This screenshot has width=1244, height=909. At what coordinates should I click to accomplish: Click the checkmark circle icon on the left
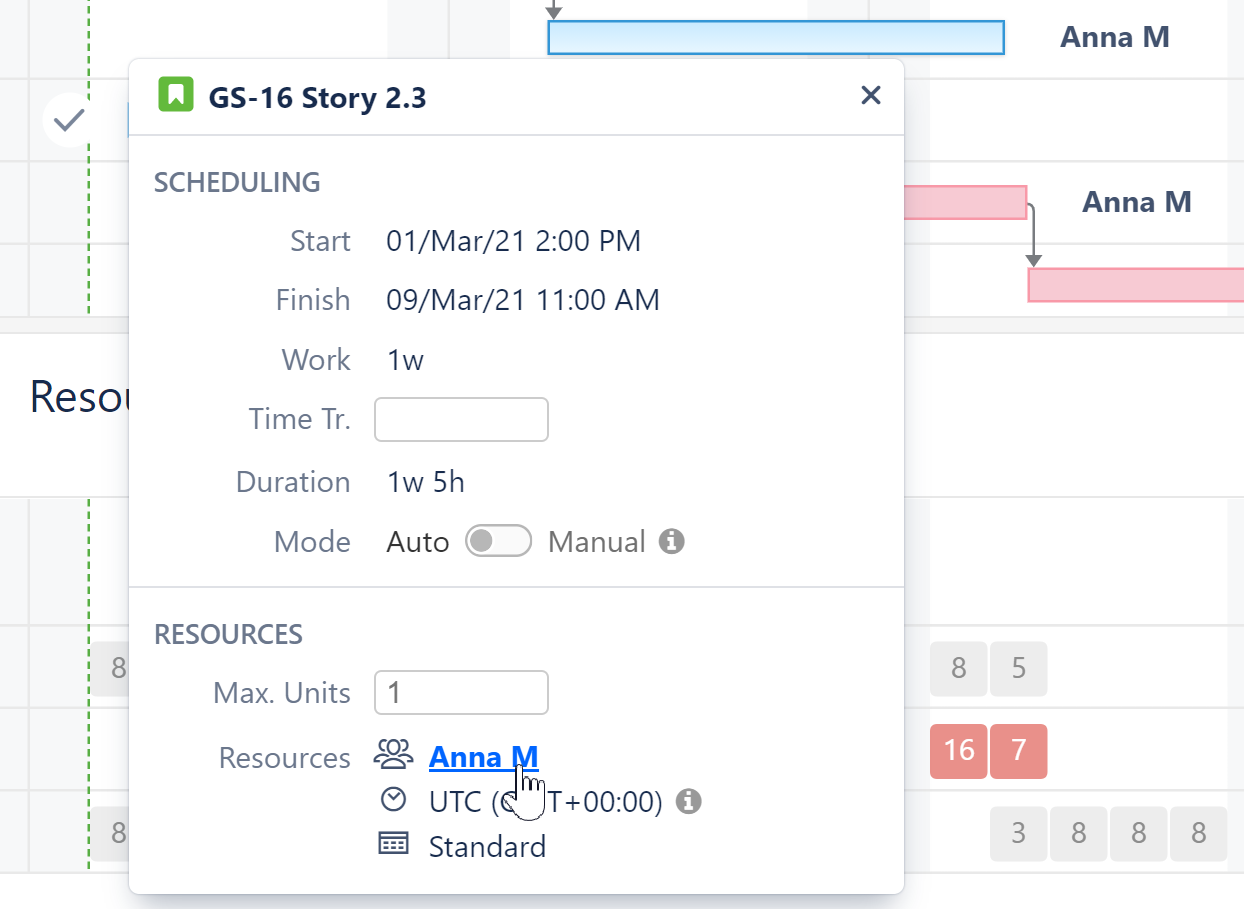pos(69,120)
